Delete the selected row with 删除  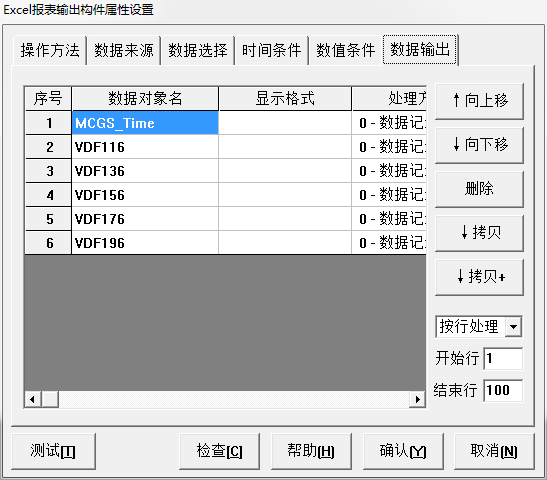(x=479, y=189)
